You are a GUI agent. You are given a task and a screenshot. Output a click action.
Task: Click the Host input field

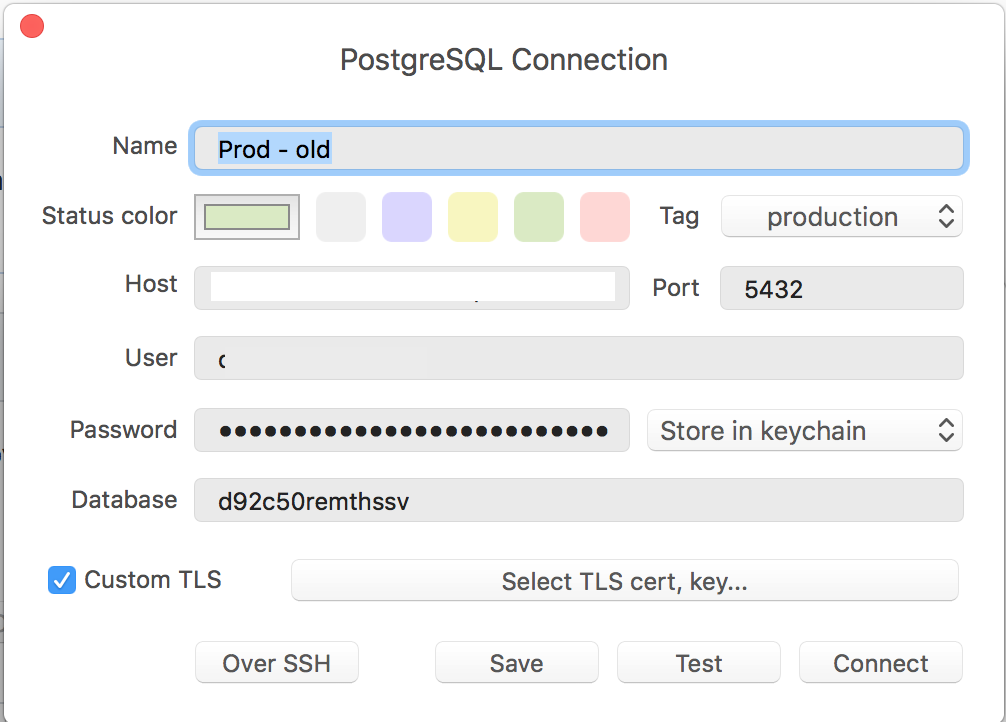[x=412, y=288]
